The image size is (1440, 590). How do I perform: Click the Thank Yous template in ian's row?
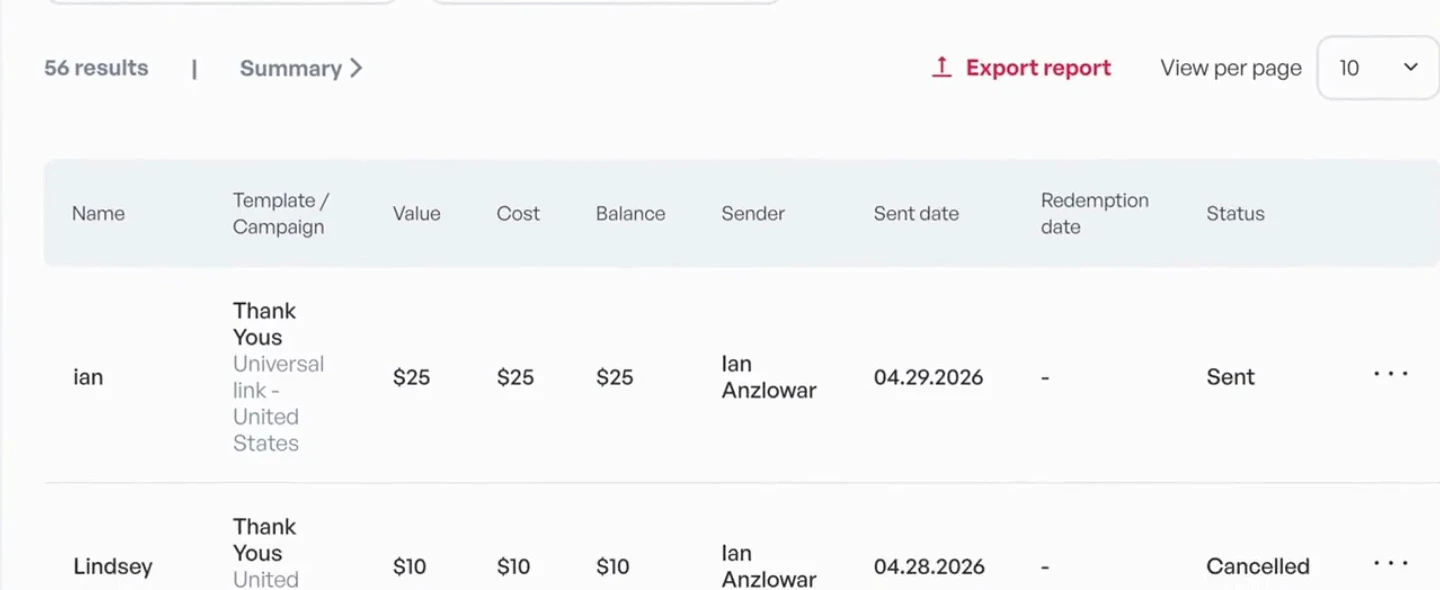(264, 324)
